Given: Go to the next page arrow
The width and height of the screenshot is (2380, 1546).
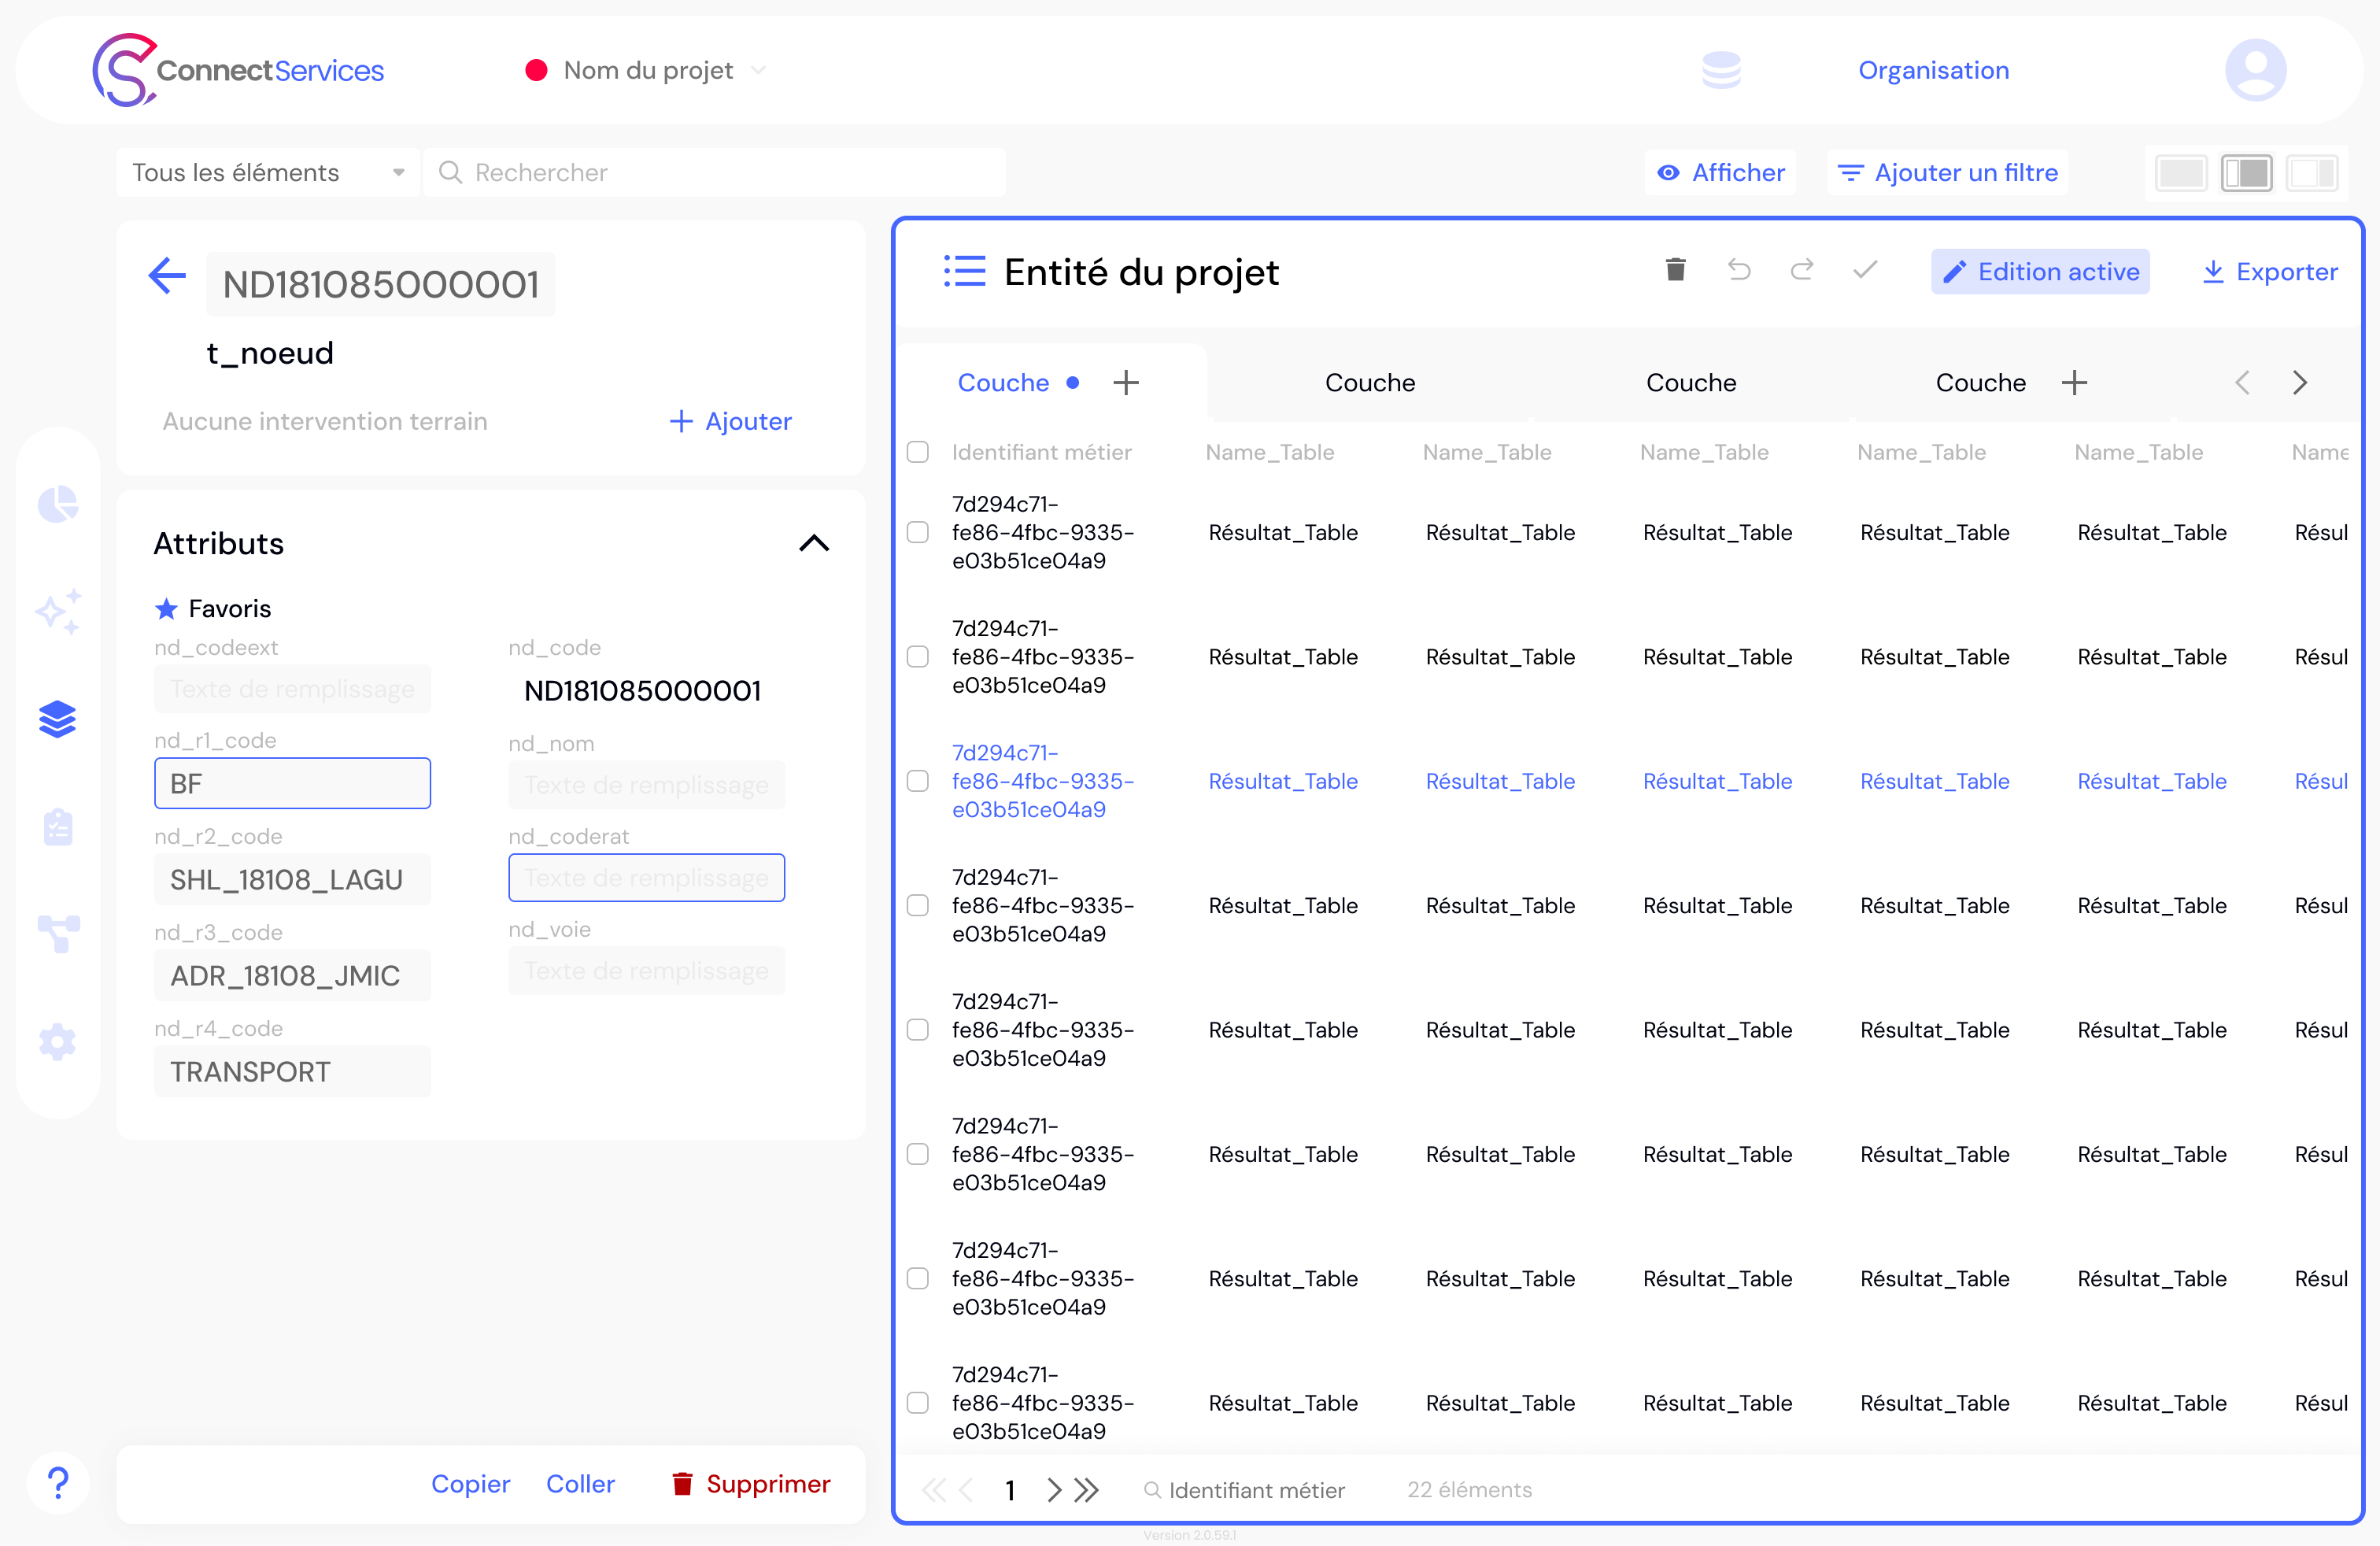Looking at the screenshot, I should pos(1052,1490).
